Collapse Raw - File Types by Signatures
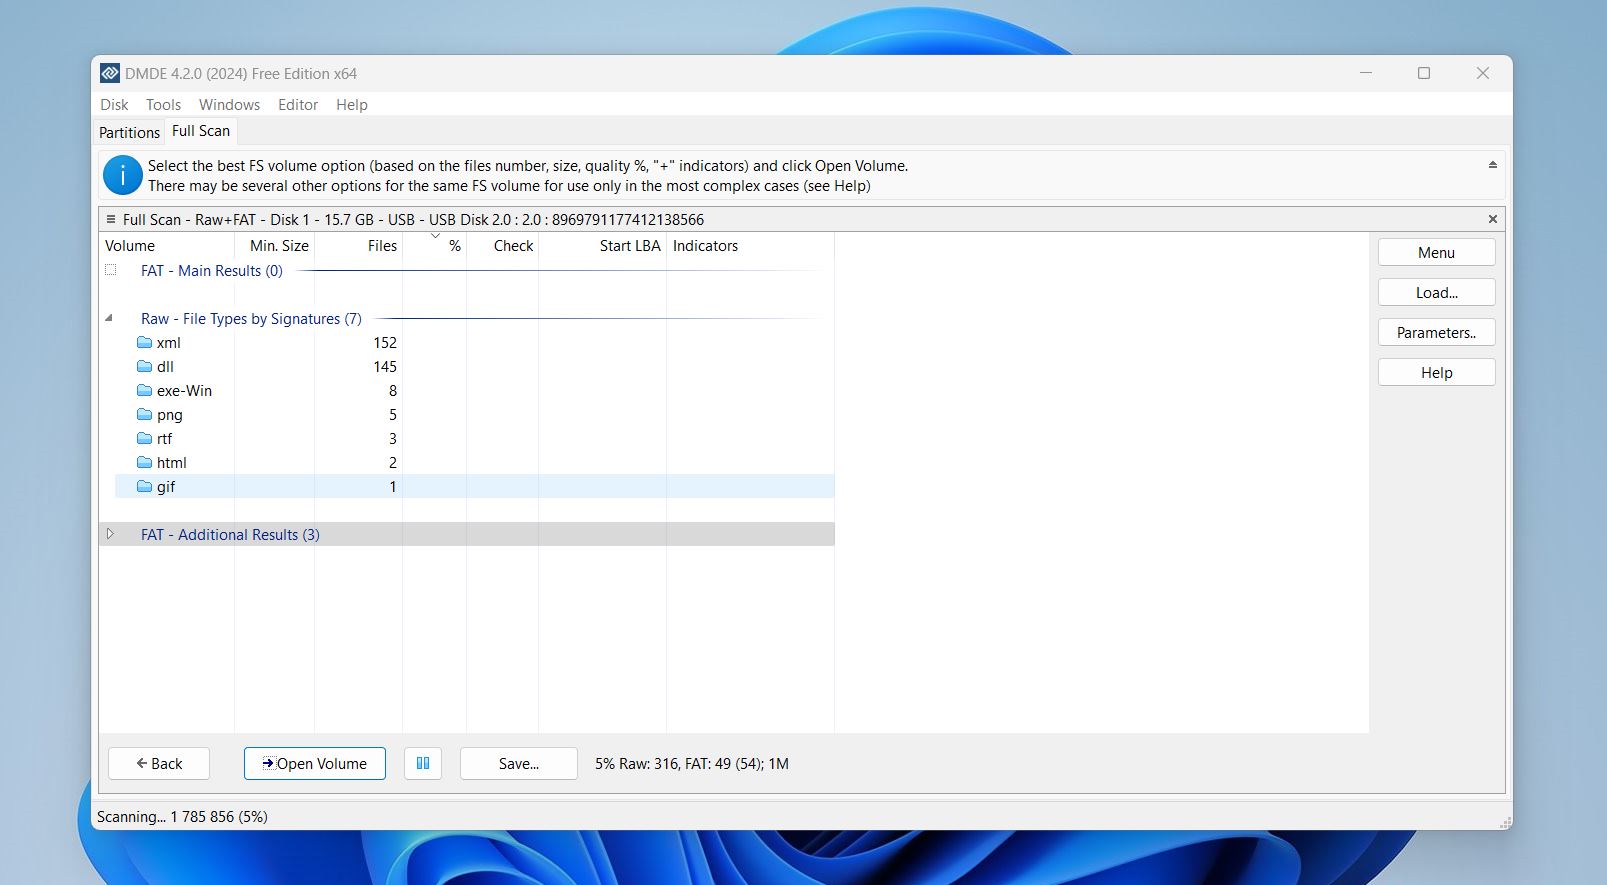 click(109, 319)
